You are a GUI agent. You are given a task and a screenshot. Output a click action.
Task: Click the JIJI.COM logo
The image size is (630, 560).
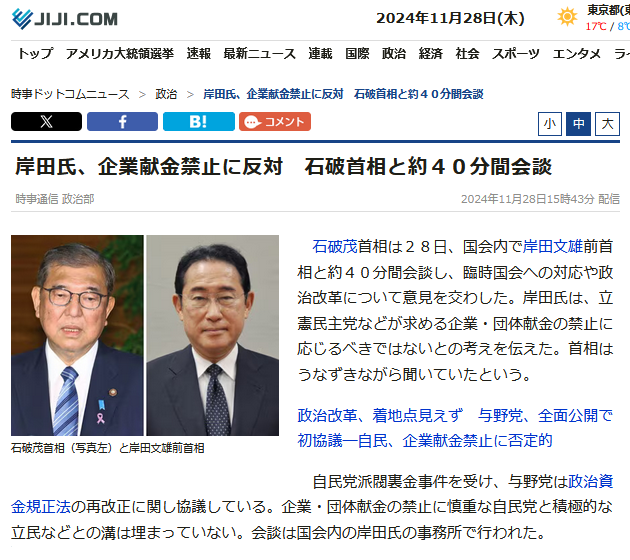[x=65, y=18]
